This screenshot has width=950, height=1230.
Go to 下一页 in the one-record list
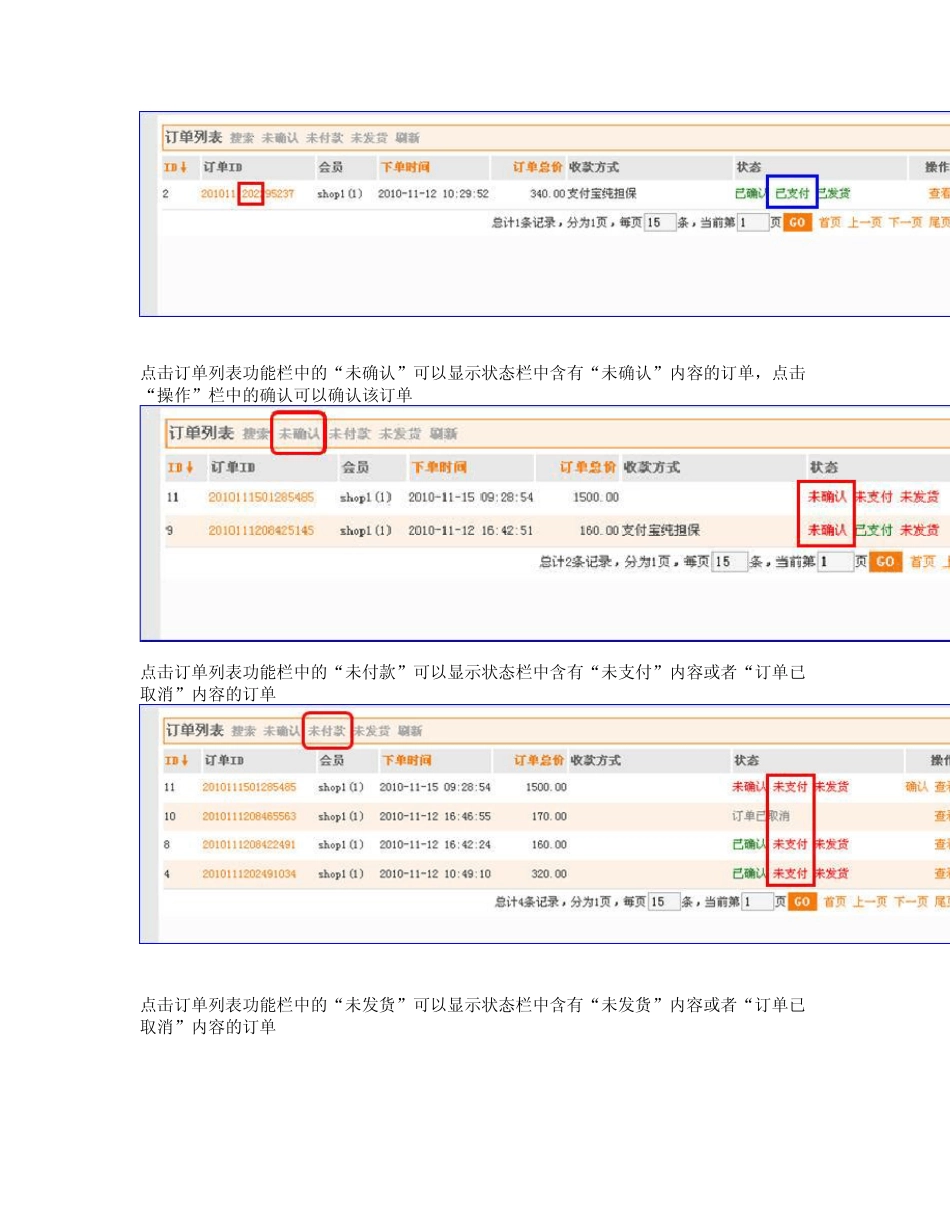click(905, 223)
